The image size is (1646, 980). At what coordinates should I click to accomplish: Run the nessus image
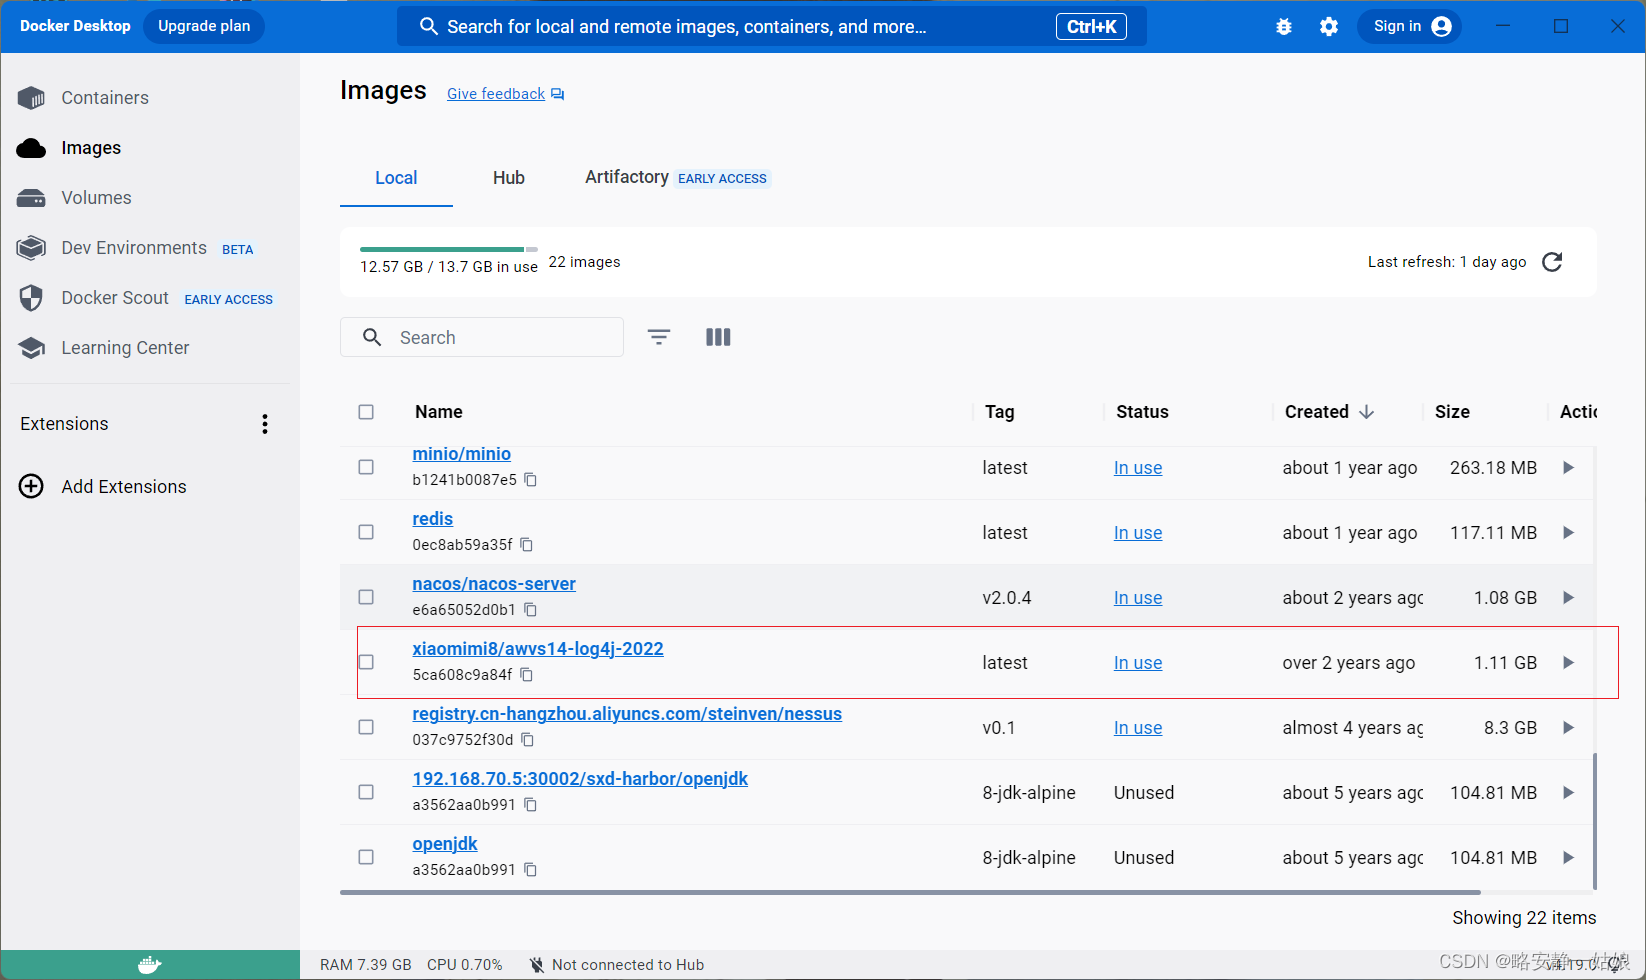click(1568, 728)
